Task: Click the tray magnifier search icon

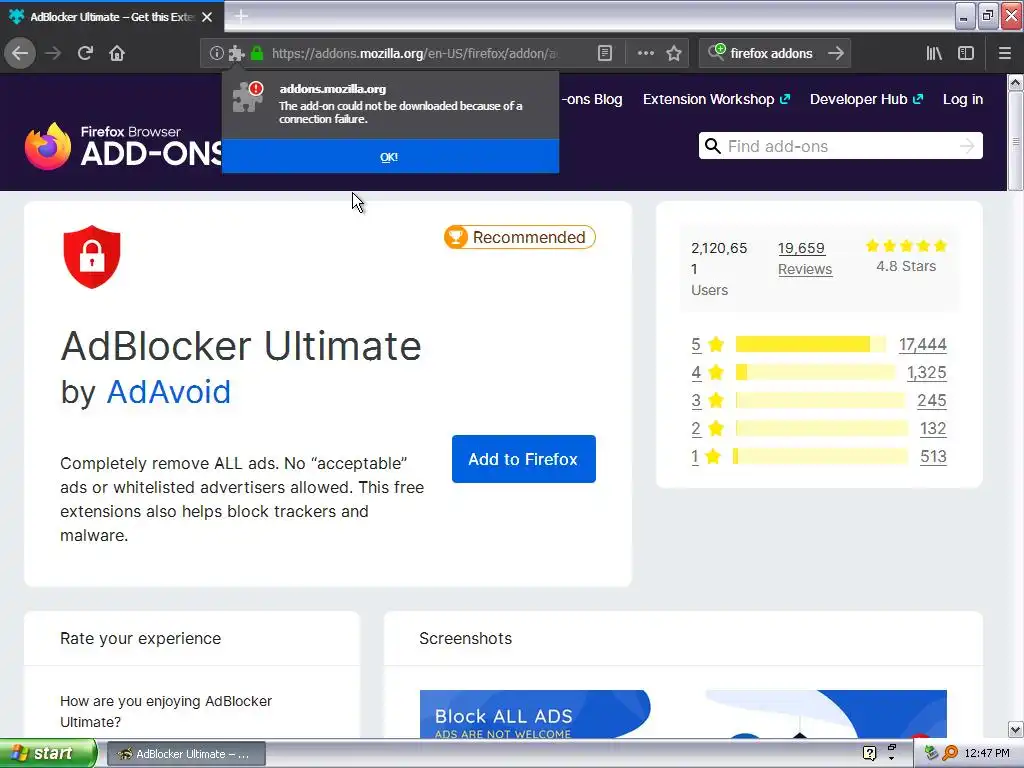Action: (950, 753)
